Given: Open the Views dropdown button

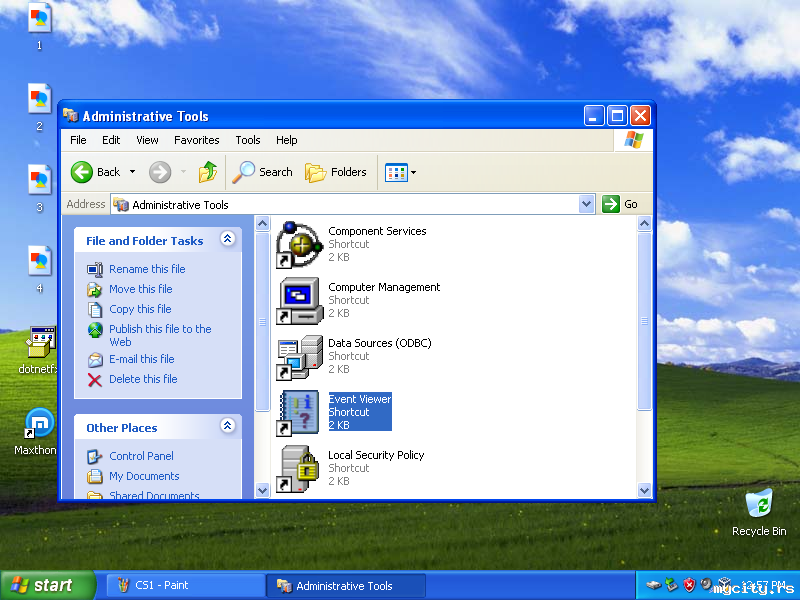Looking at the screenshot, I should (x=401, y=172).
